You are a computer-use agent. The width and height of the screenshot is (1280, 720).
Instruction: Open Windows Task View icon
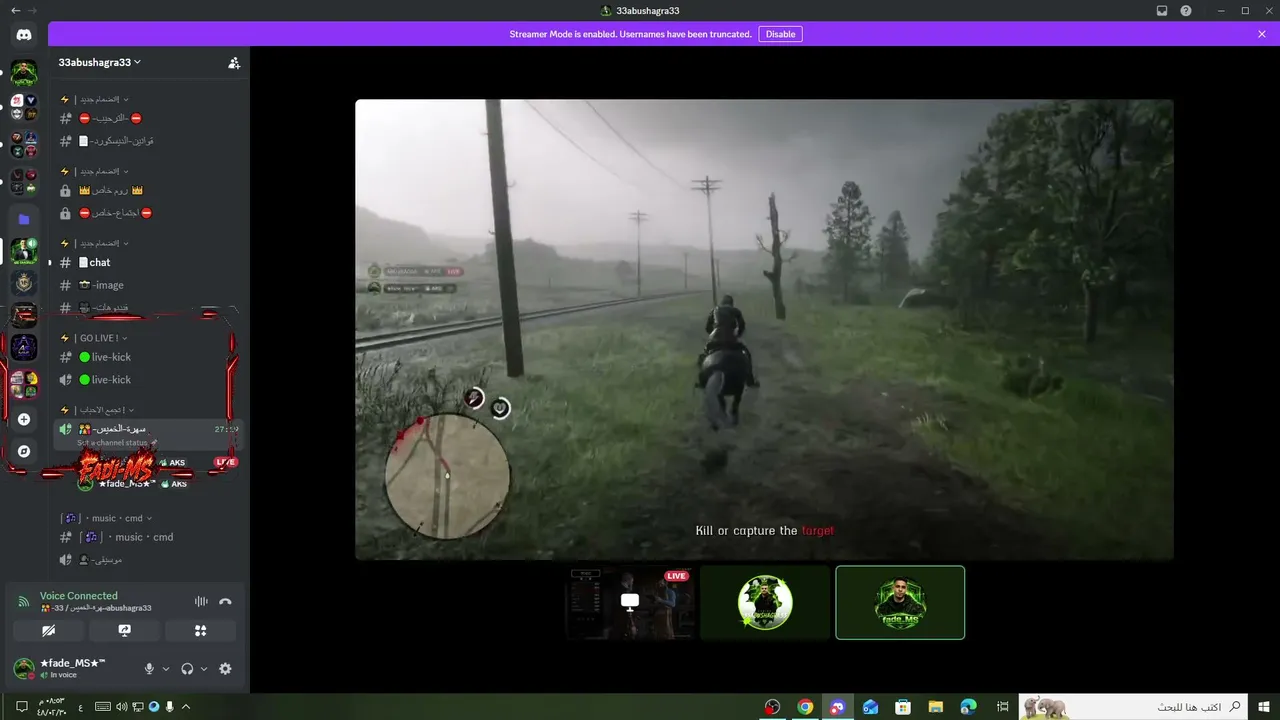(1002, 707)
